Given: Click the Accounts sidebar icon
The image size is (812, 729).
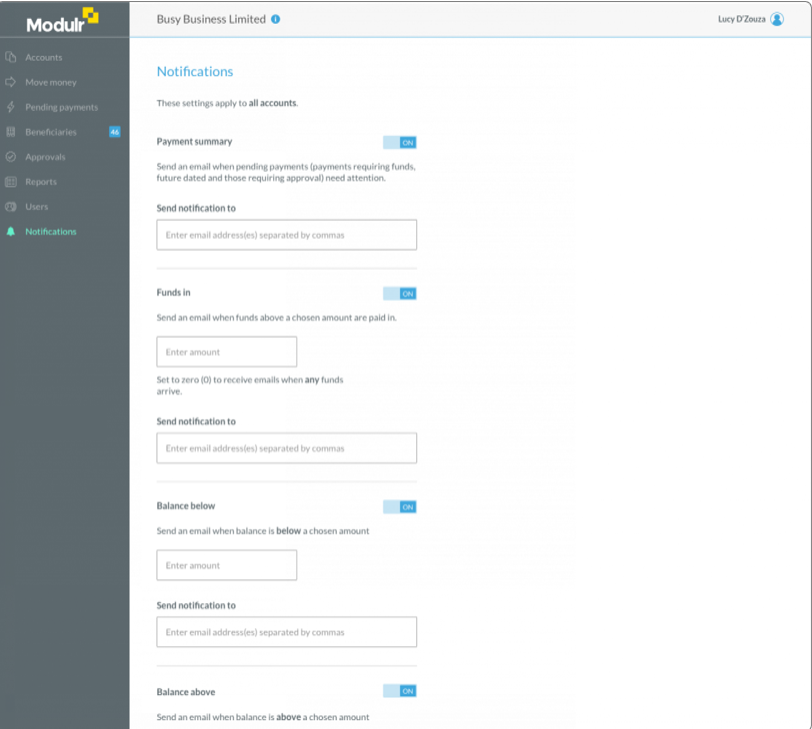Looking at the screenshot, I should pos(11,57).
